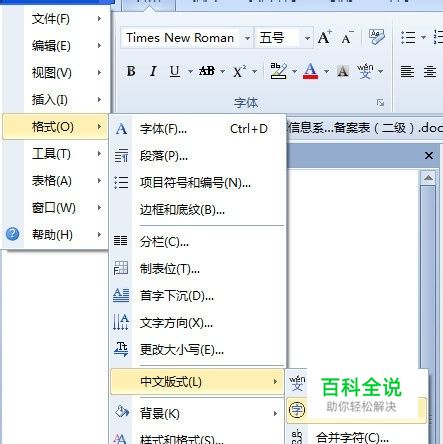Screen dimensions: 443x444
Task: Click the enclosed character 字 icon in the submenu
Action: point(297,410)
